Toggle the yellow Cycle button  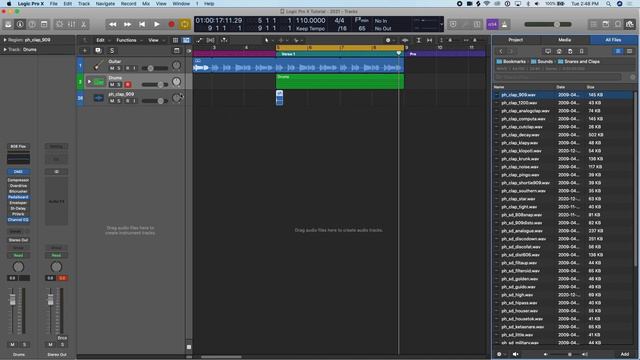point(184,24)
